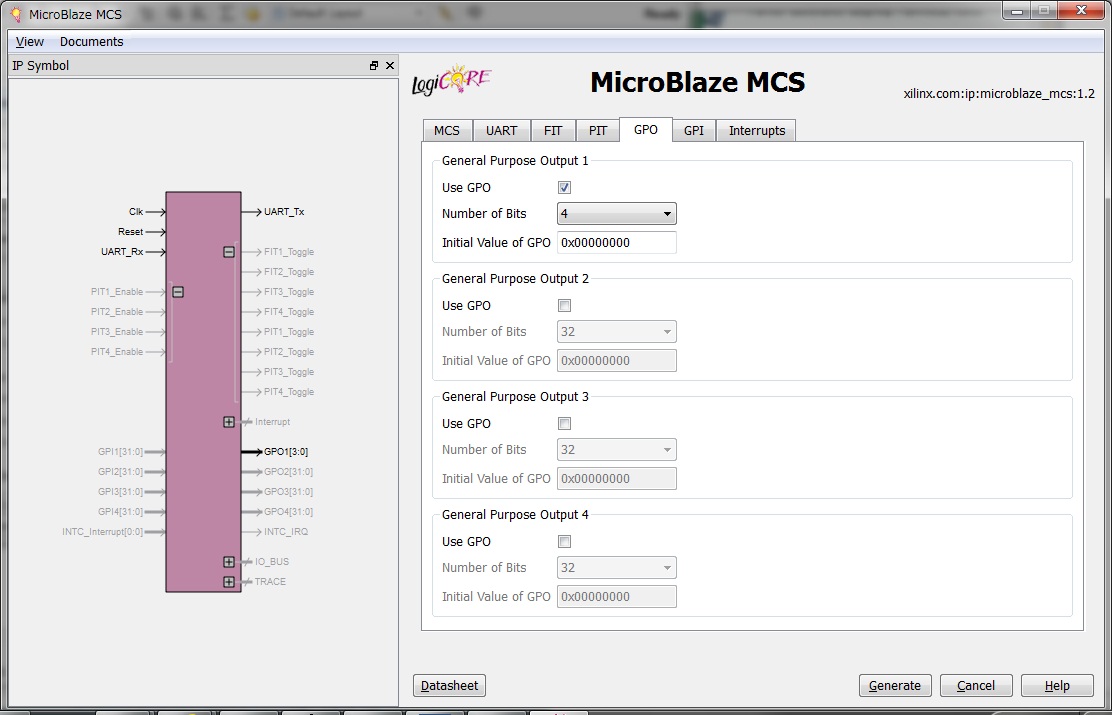This screenshot has height=715, width=1112.
Task: Switch to the FIT tab
Action: coord(553,131)
